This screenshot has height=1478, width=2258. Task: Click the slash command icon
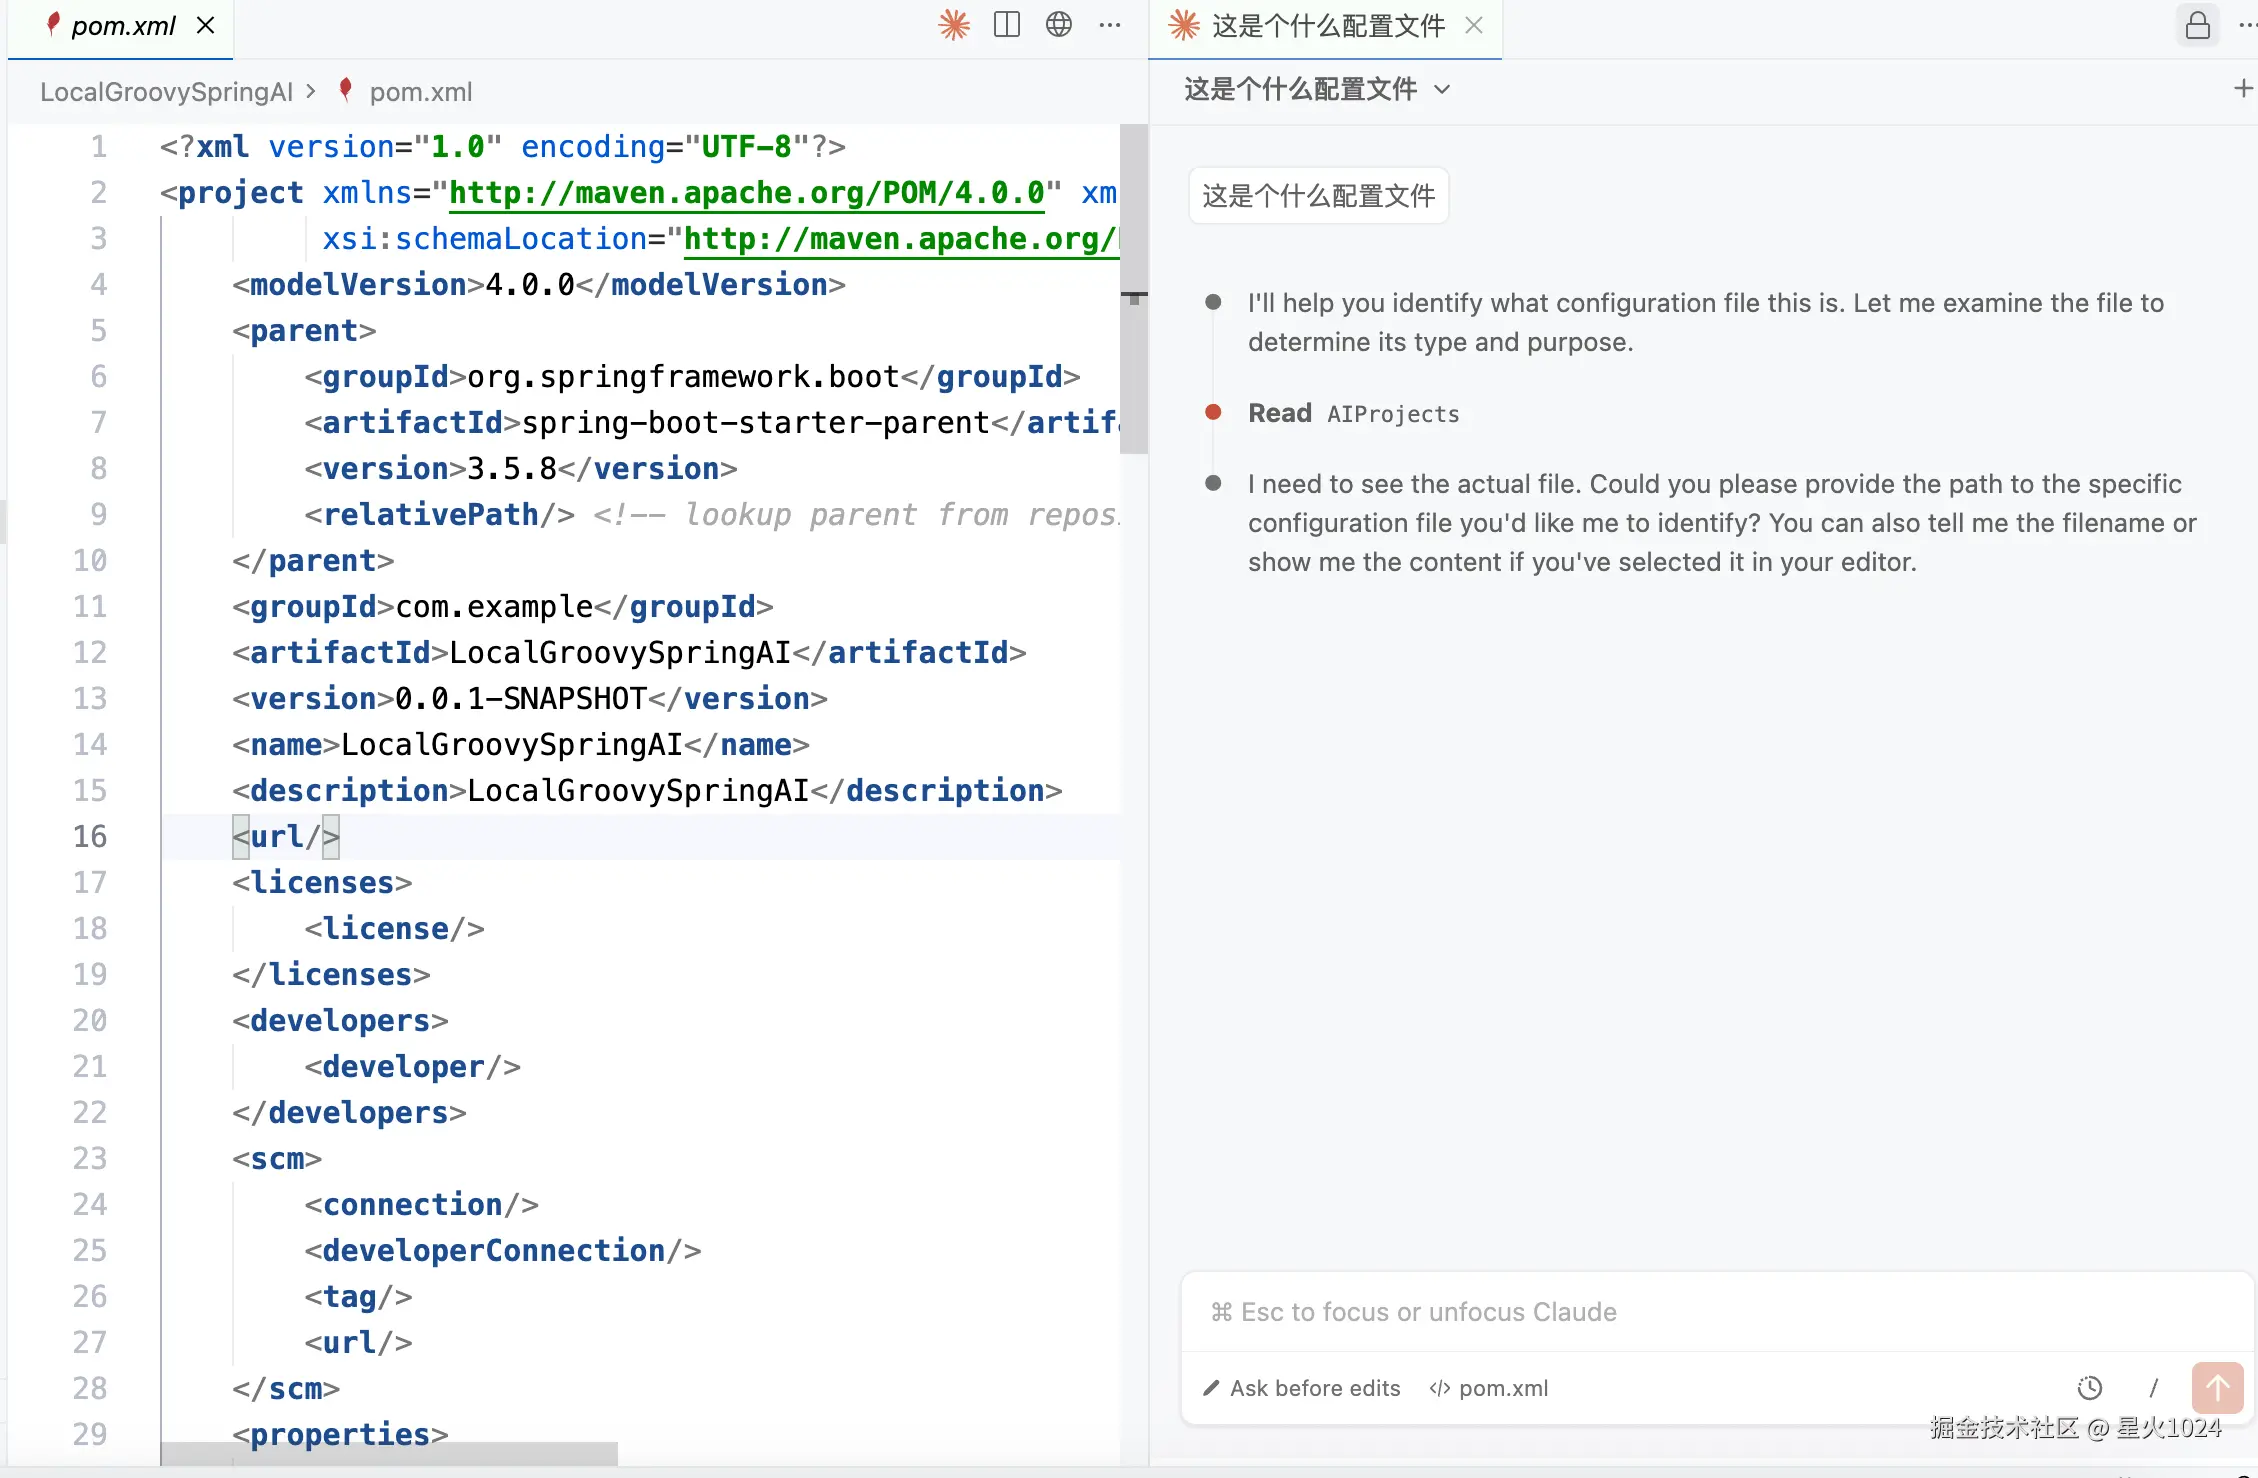click(2154, 1388)
